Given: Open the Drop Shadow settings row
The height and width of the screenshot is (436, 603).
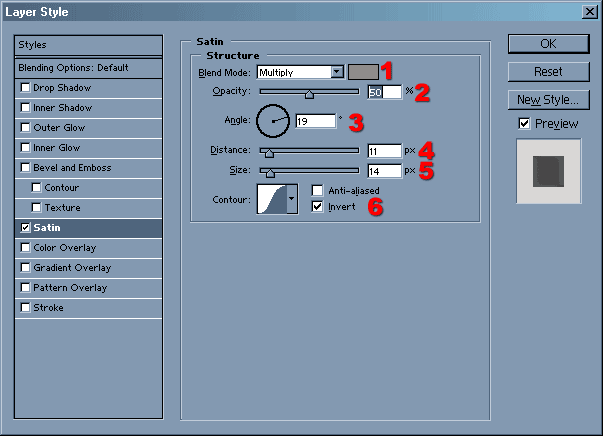Looking at the screenshot, I should 88,88.
